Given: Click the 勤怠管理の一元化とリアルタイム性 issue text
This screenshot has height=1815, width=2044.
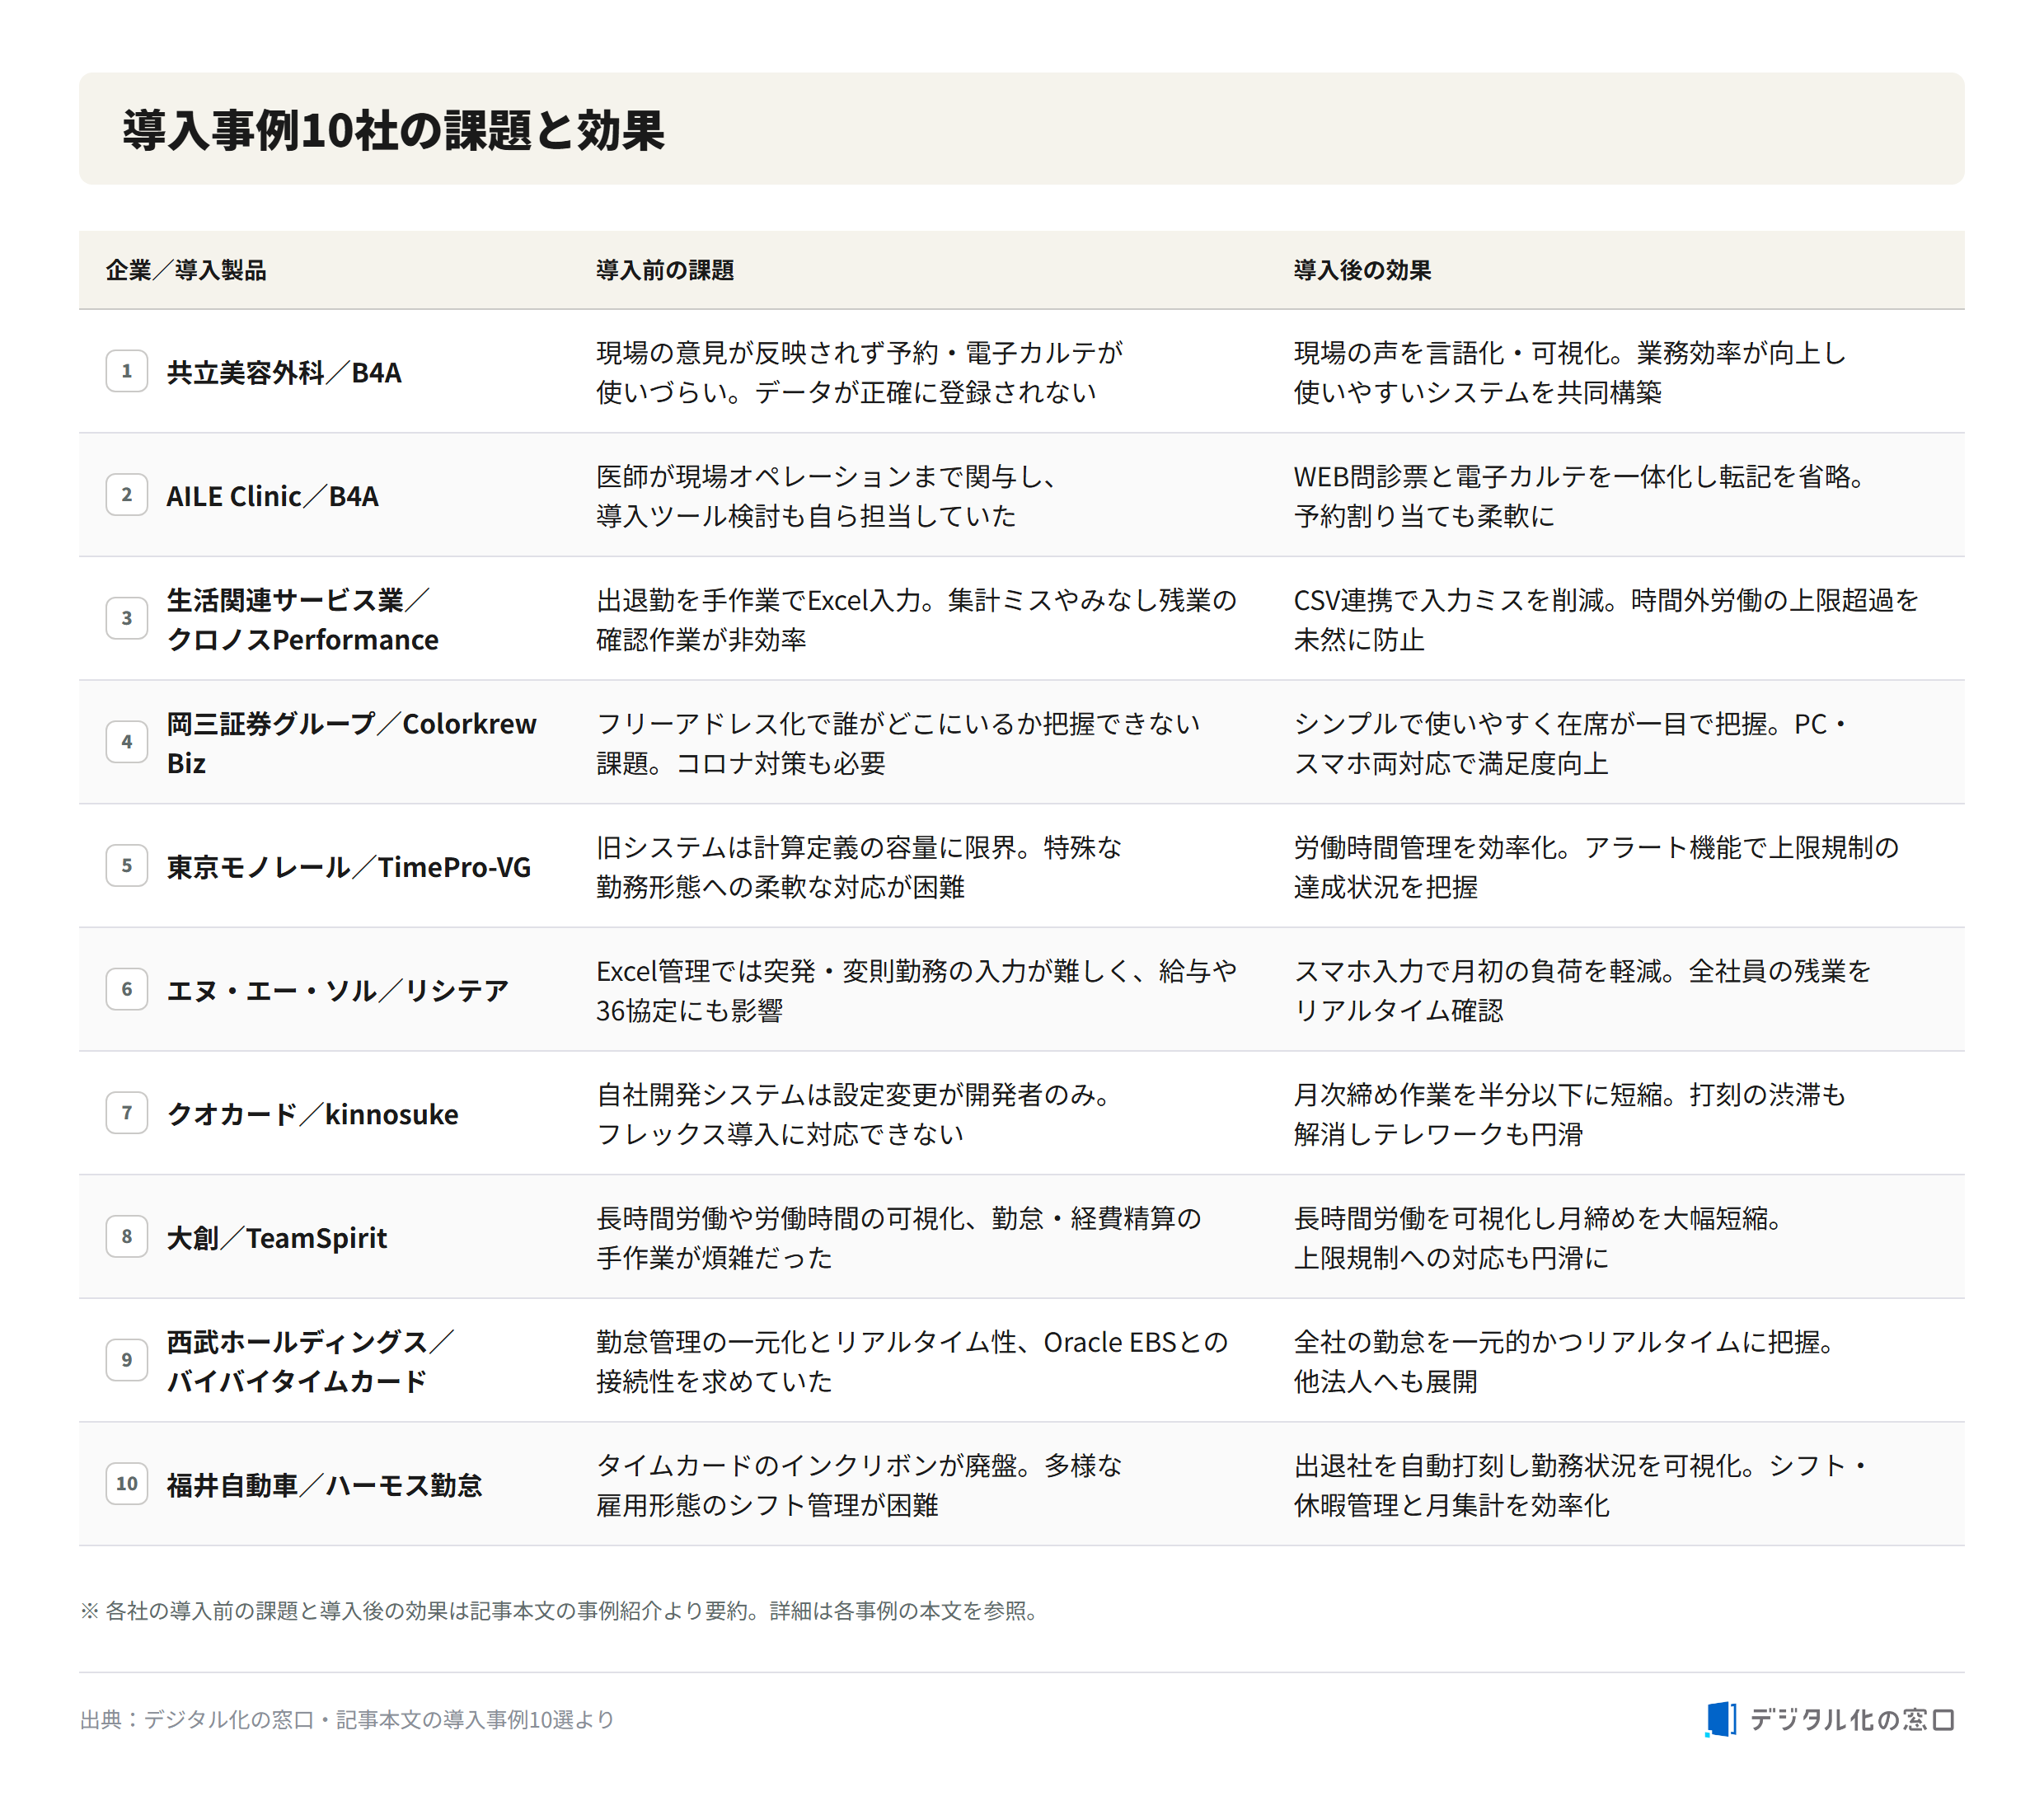Looking at the screenshot, I should tap(912, 1361).
